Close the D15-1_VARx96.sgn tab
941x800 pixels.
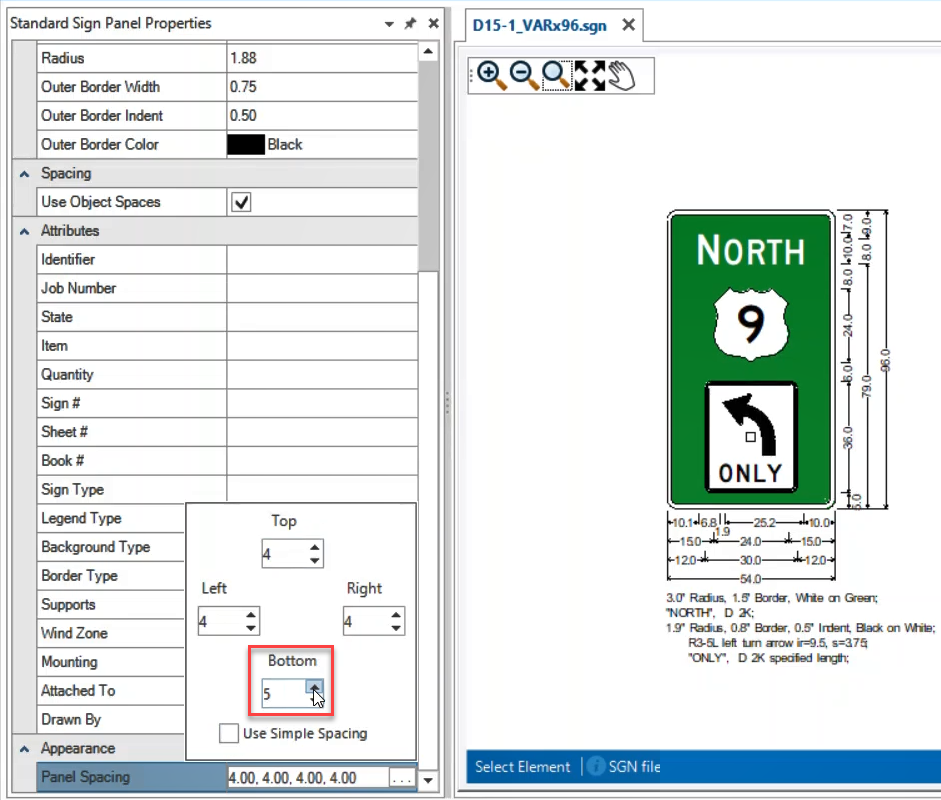click(629, 25)
